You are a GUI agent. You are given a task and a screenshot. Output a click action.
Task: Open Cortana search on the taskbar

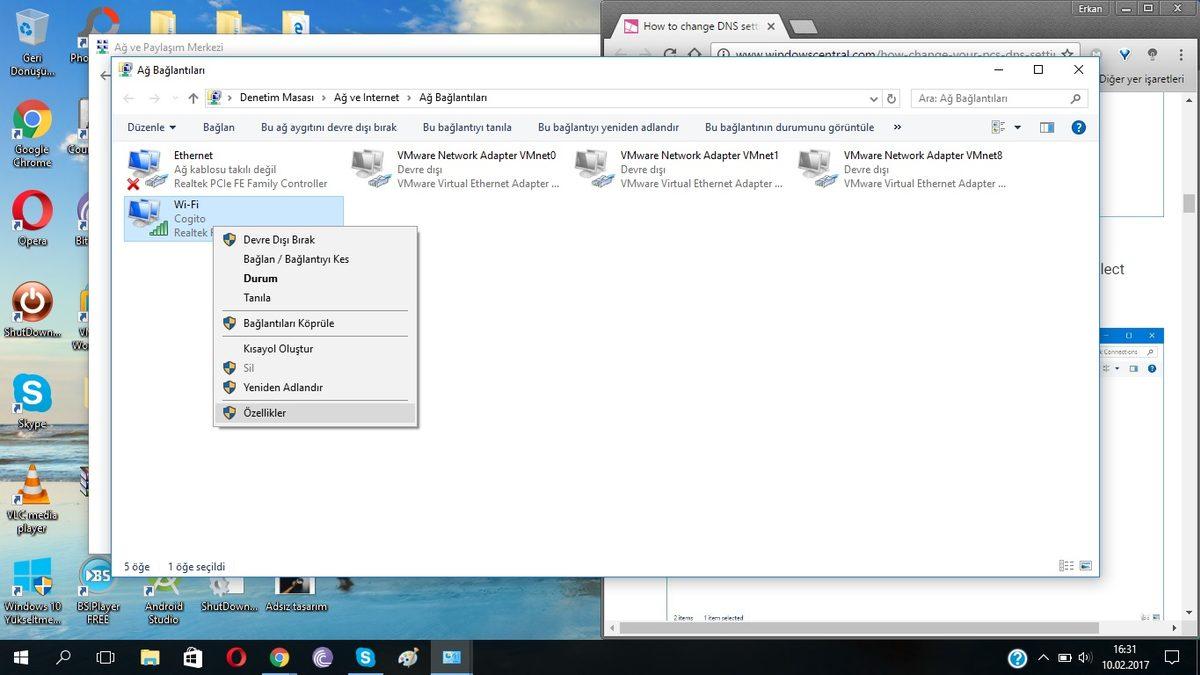point(62,657)
